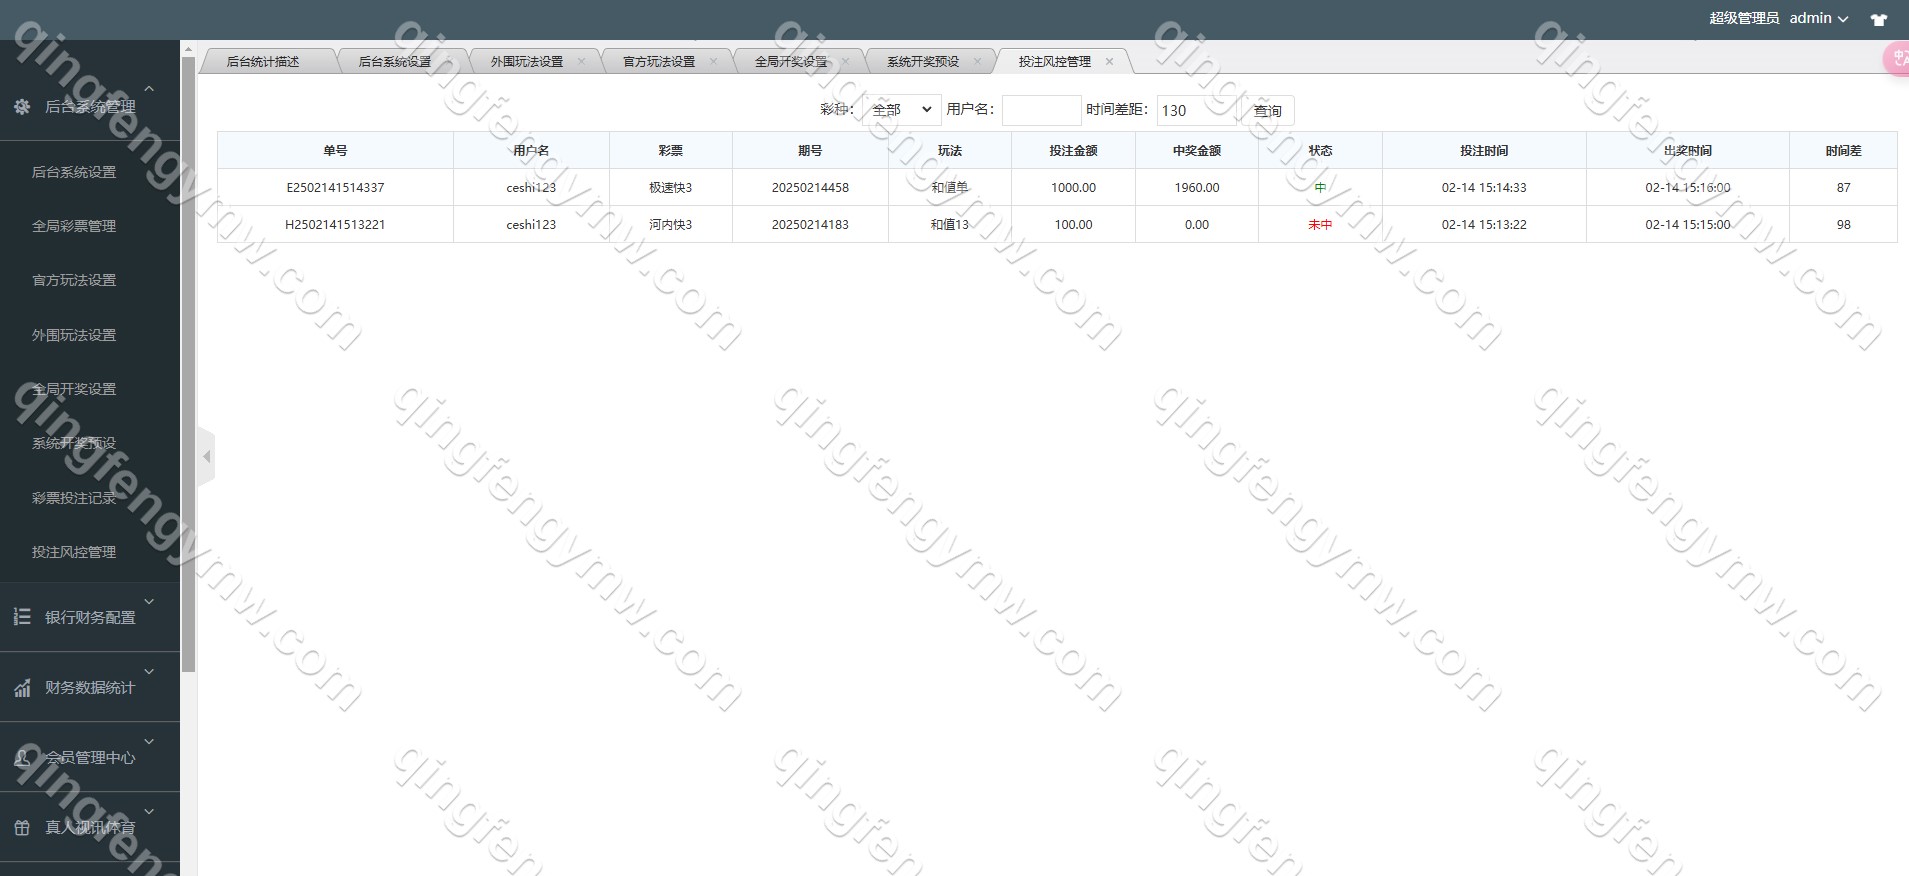Viewport: 1909px width, 876px height.
Task: Switch to the 全局开奖设置 tab
Action: coord(791,62)
